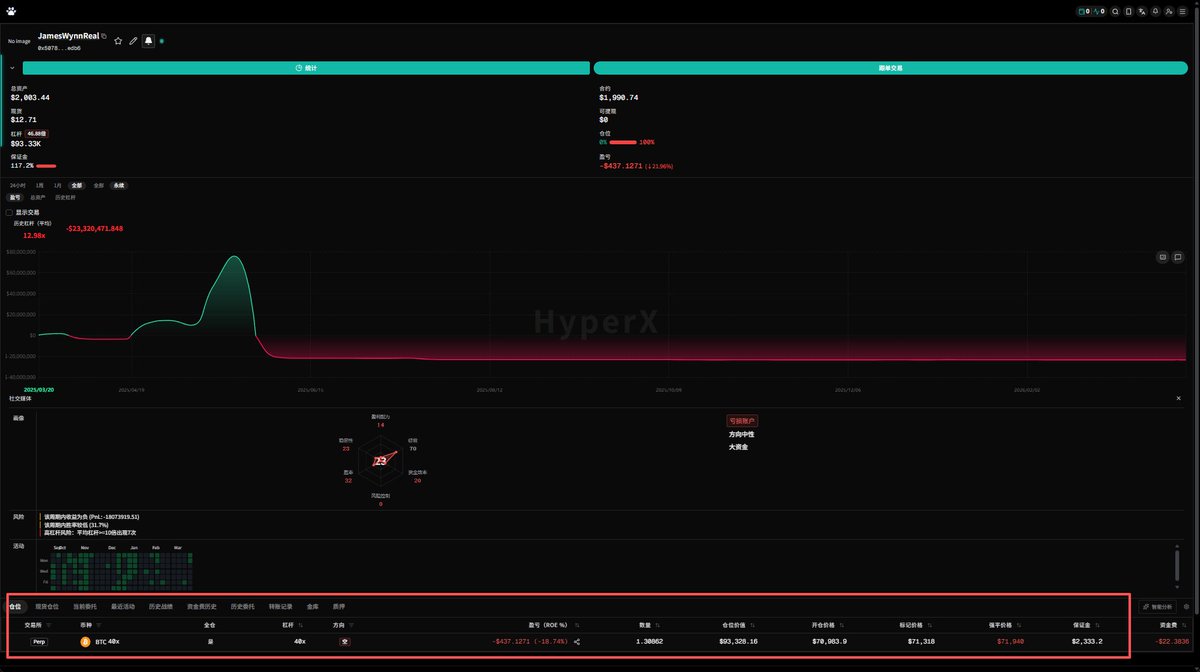Screen dimensions: 1200x672
Task: Switch chart to 总资产 view
Action: point(38,197)
